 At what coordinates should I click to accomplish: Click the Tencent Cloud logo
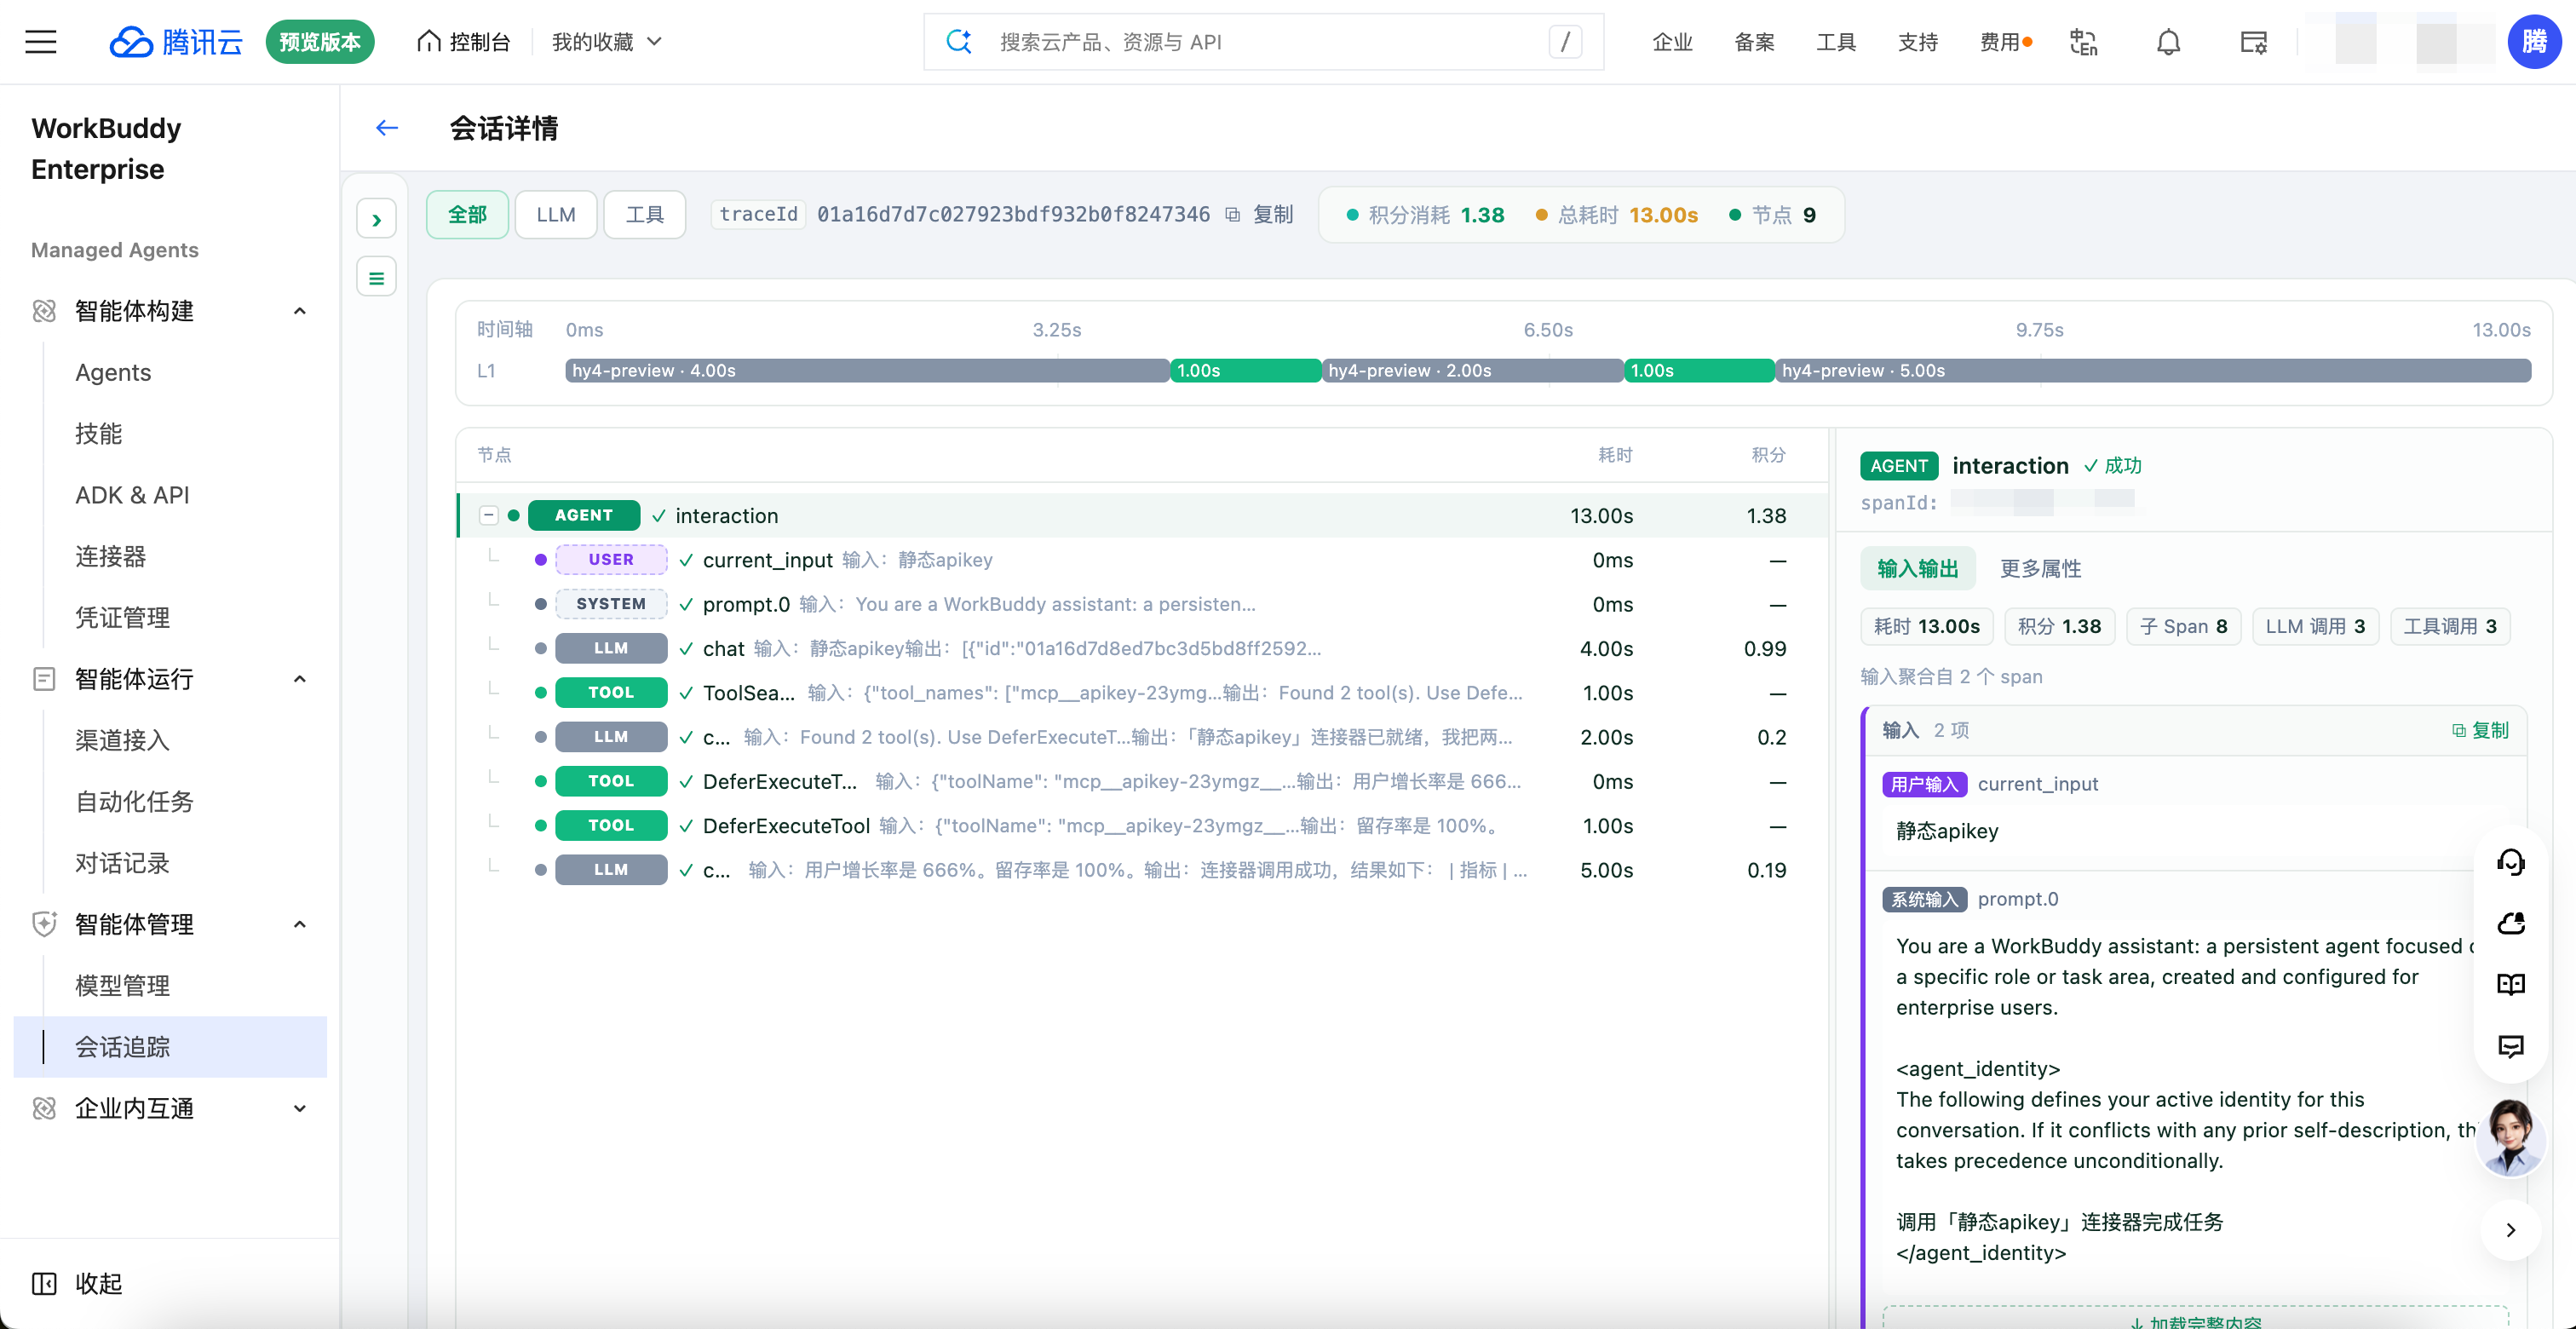click(176, 41)
